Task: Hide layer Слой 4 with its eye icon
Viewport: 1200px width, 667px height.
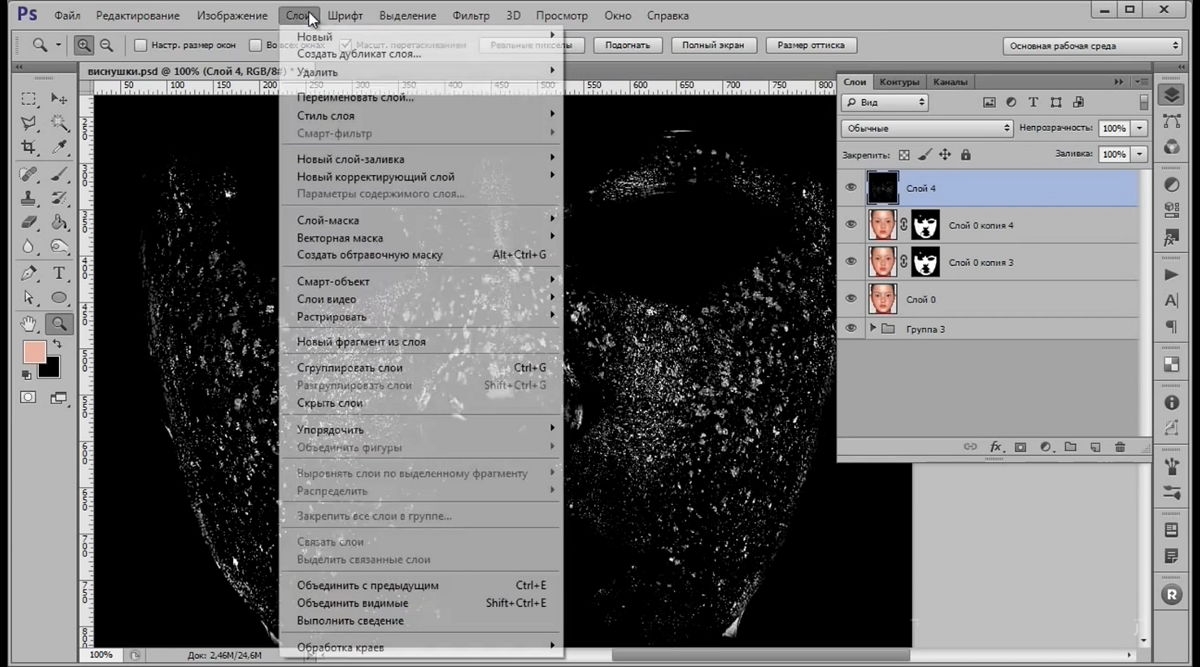Action: point(851,187)
